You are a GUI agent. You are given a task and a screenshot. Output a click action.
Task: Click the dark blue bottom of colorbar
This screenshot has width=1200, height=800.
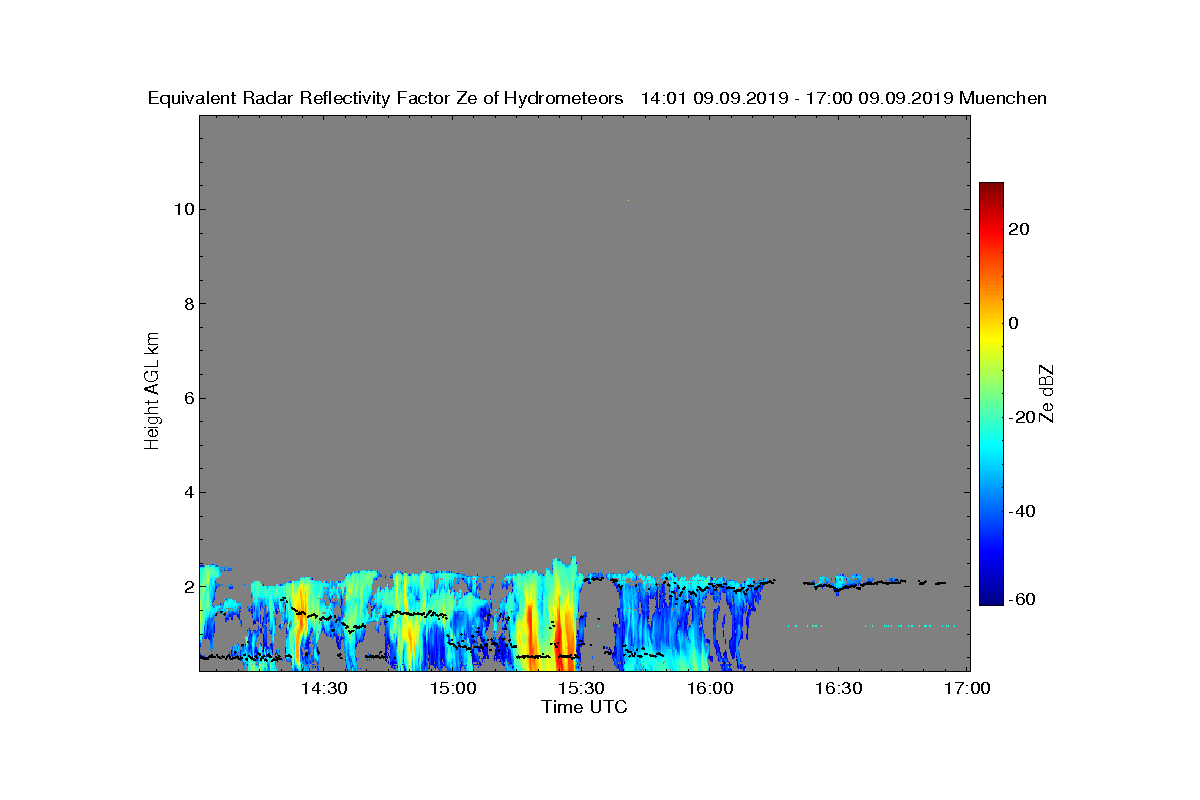pyautogui.click(x=991, y=597)
